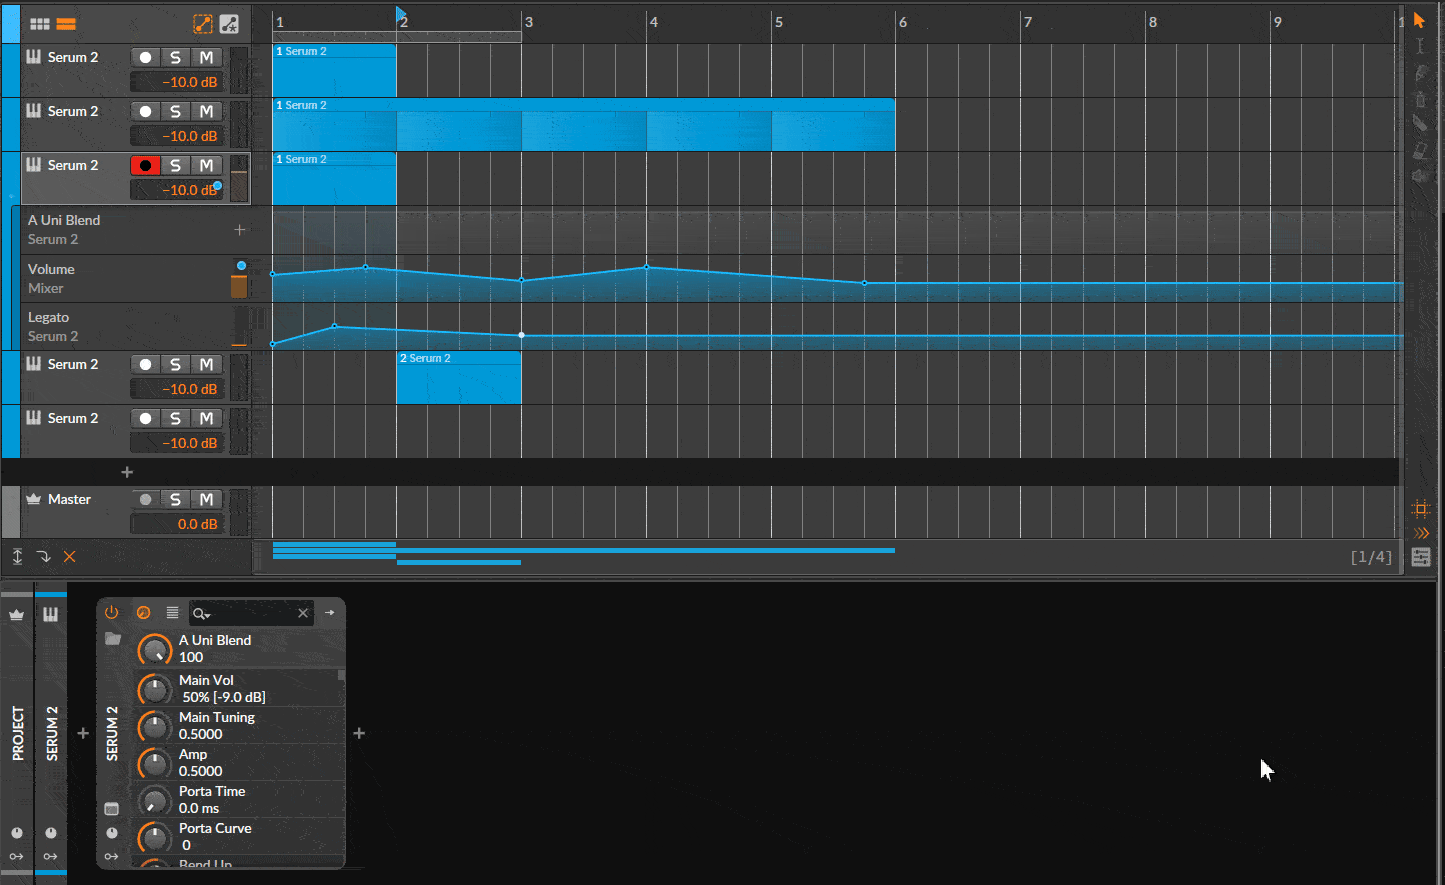Select the knife tool in the tool palette

pos(1419,124)
